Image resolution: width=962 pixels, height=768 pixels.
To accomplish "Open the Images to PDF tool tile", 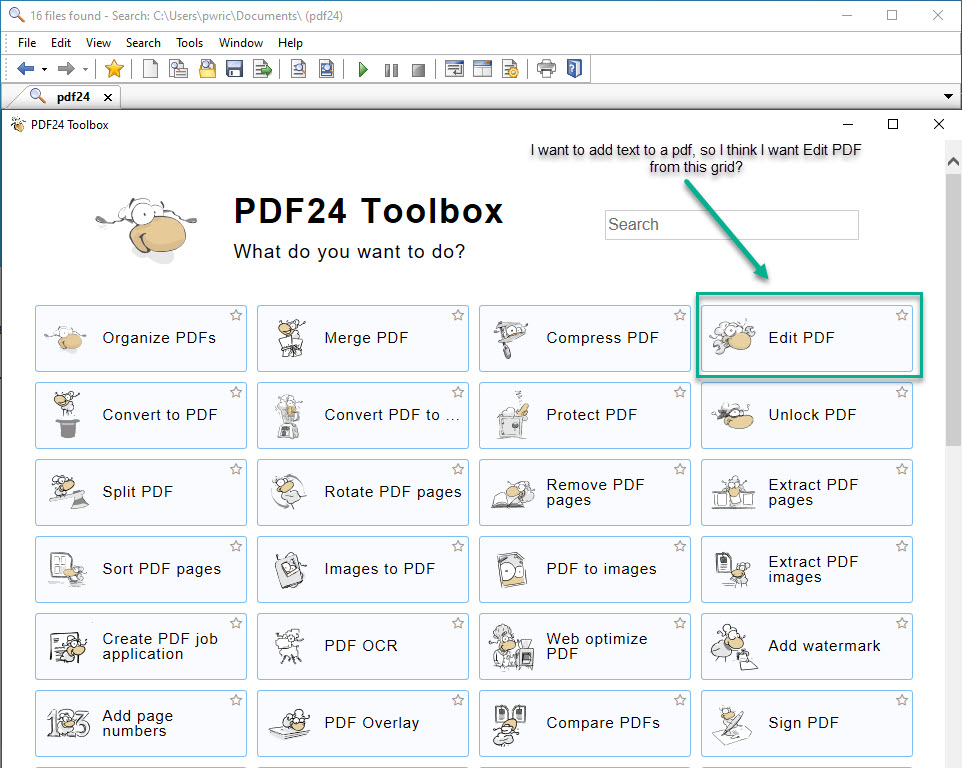I will [x=363, y=569].
